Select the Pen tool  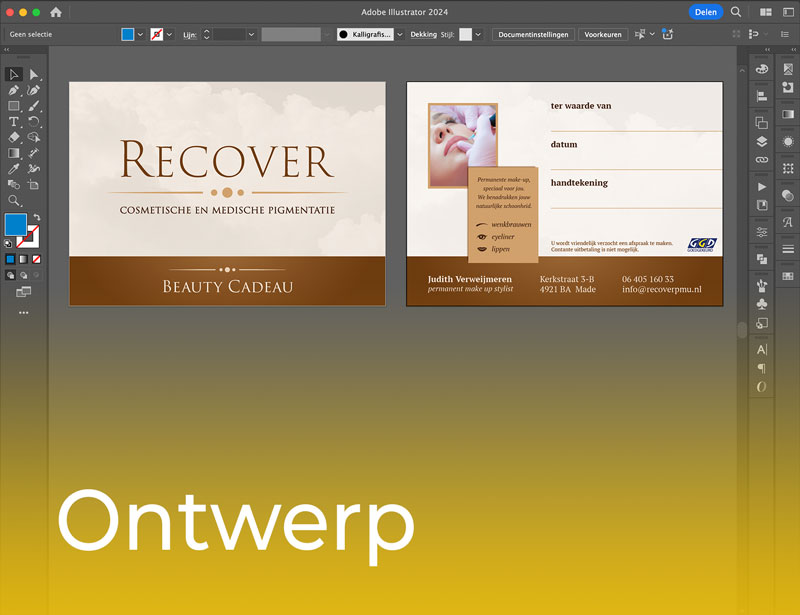14,90
